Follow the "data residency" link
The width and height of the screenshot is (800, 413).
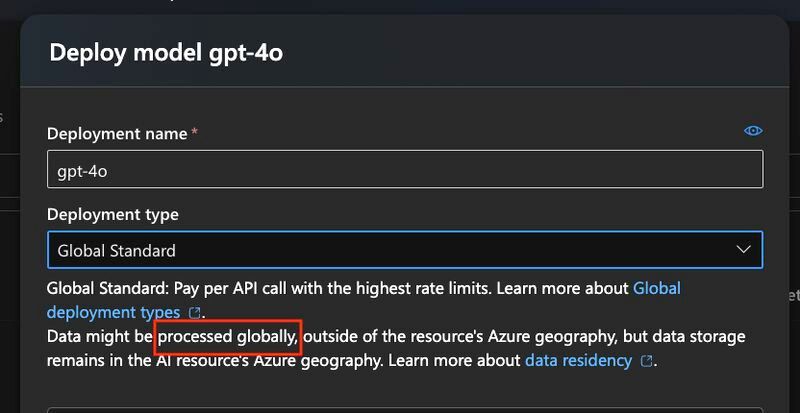click(577, 360)
